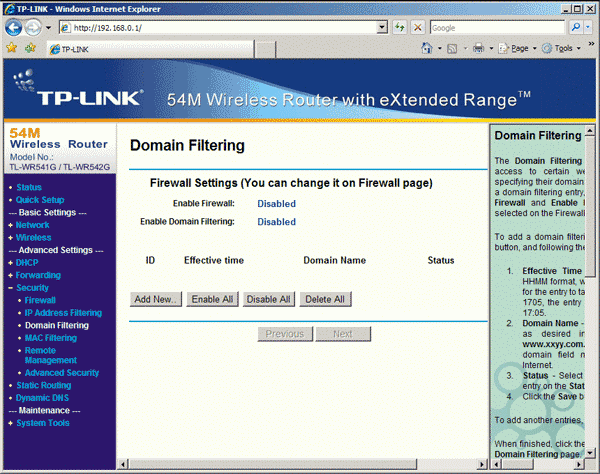
Task: Open the Firewall settings page
Action: point(40,300)
